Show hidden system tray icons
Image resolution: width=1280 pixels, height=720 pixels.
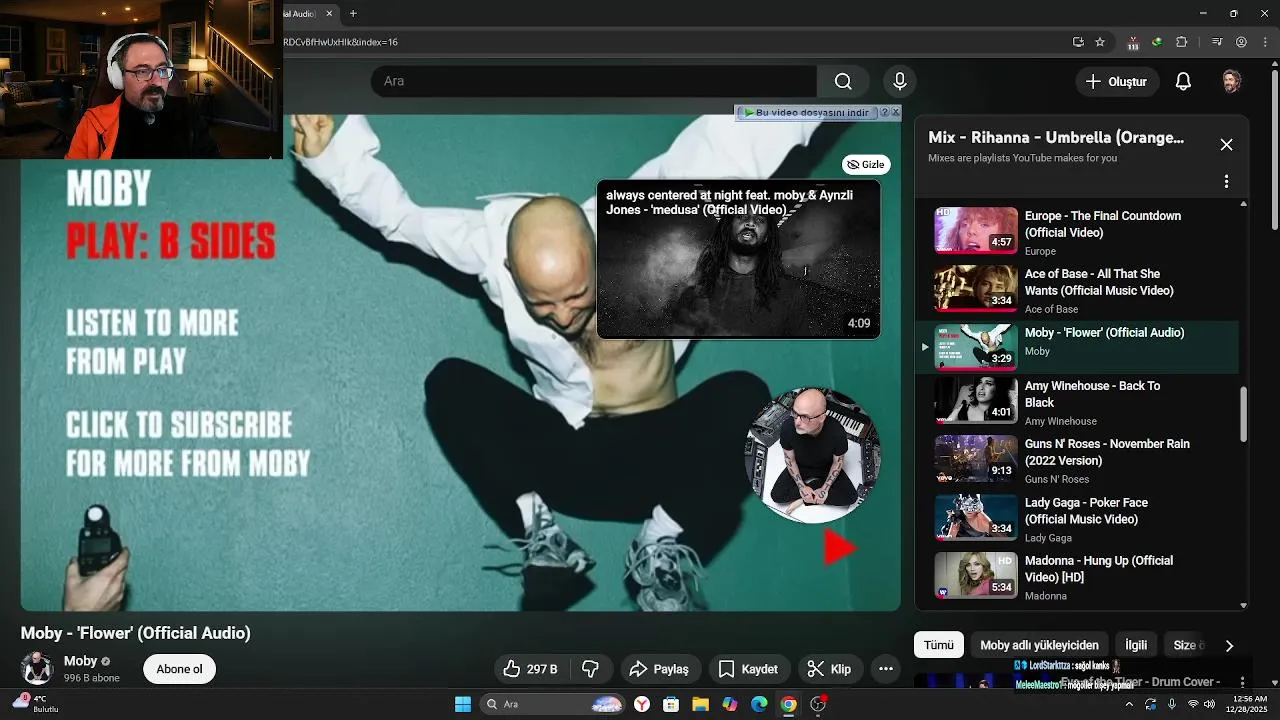(x=1129, y=704)
